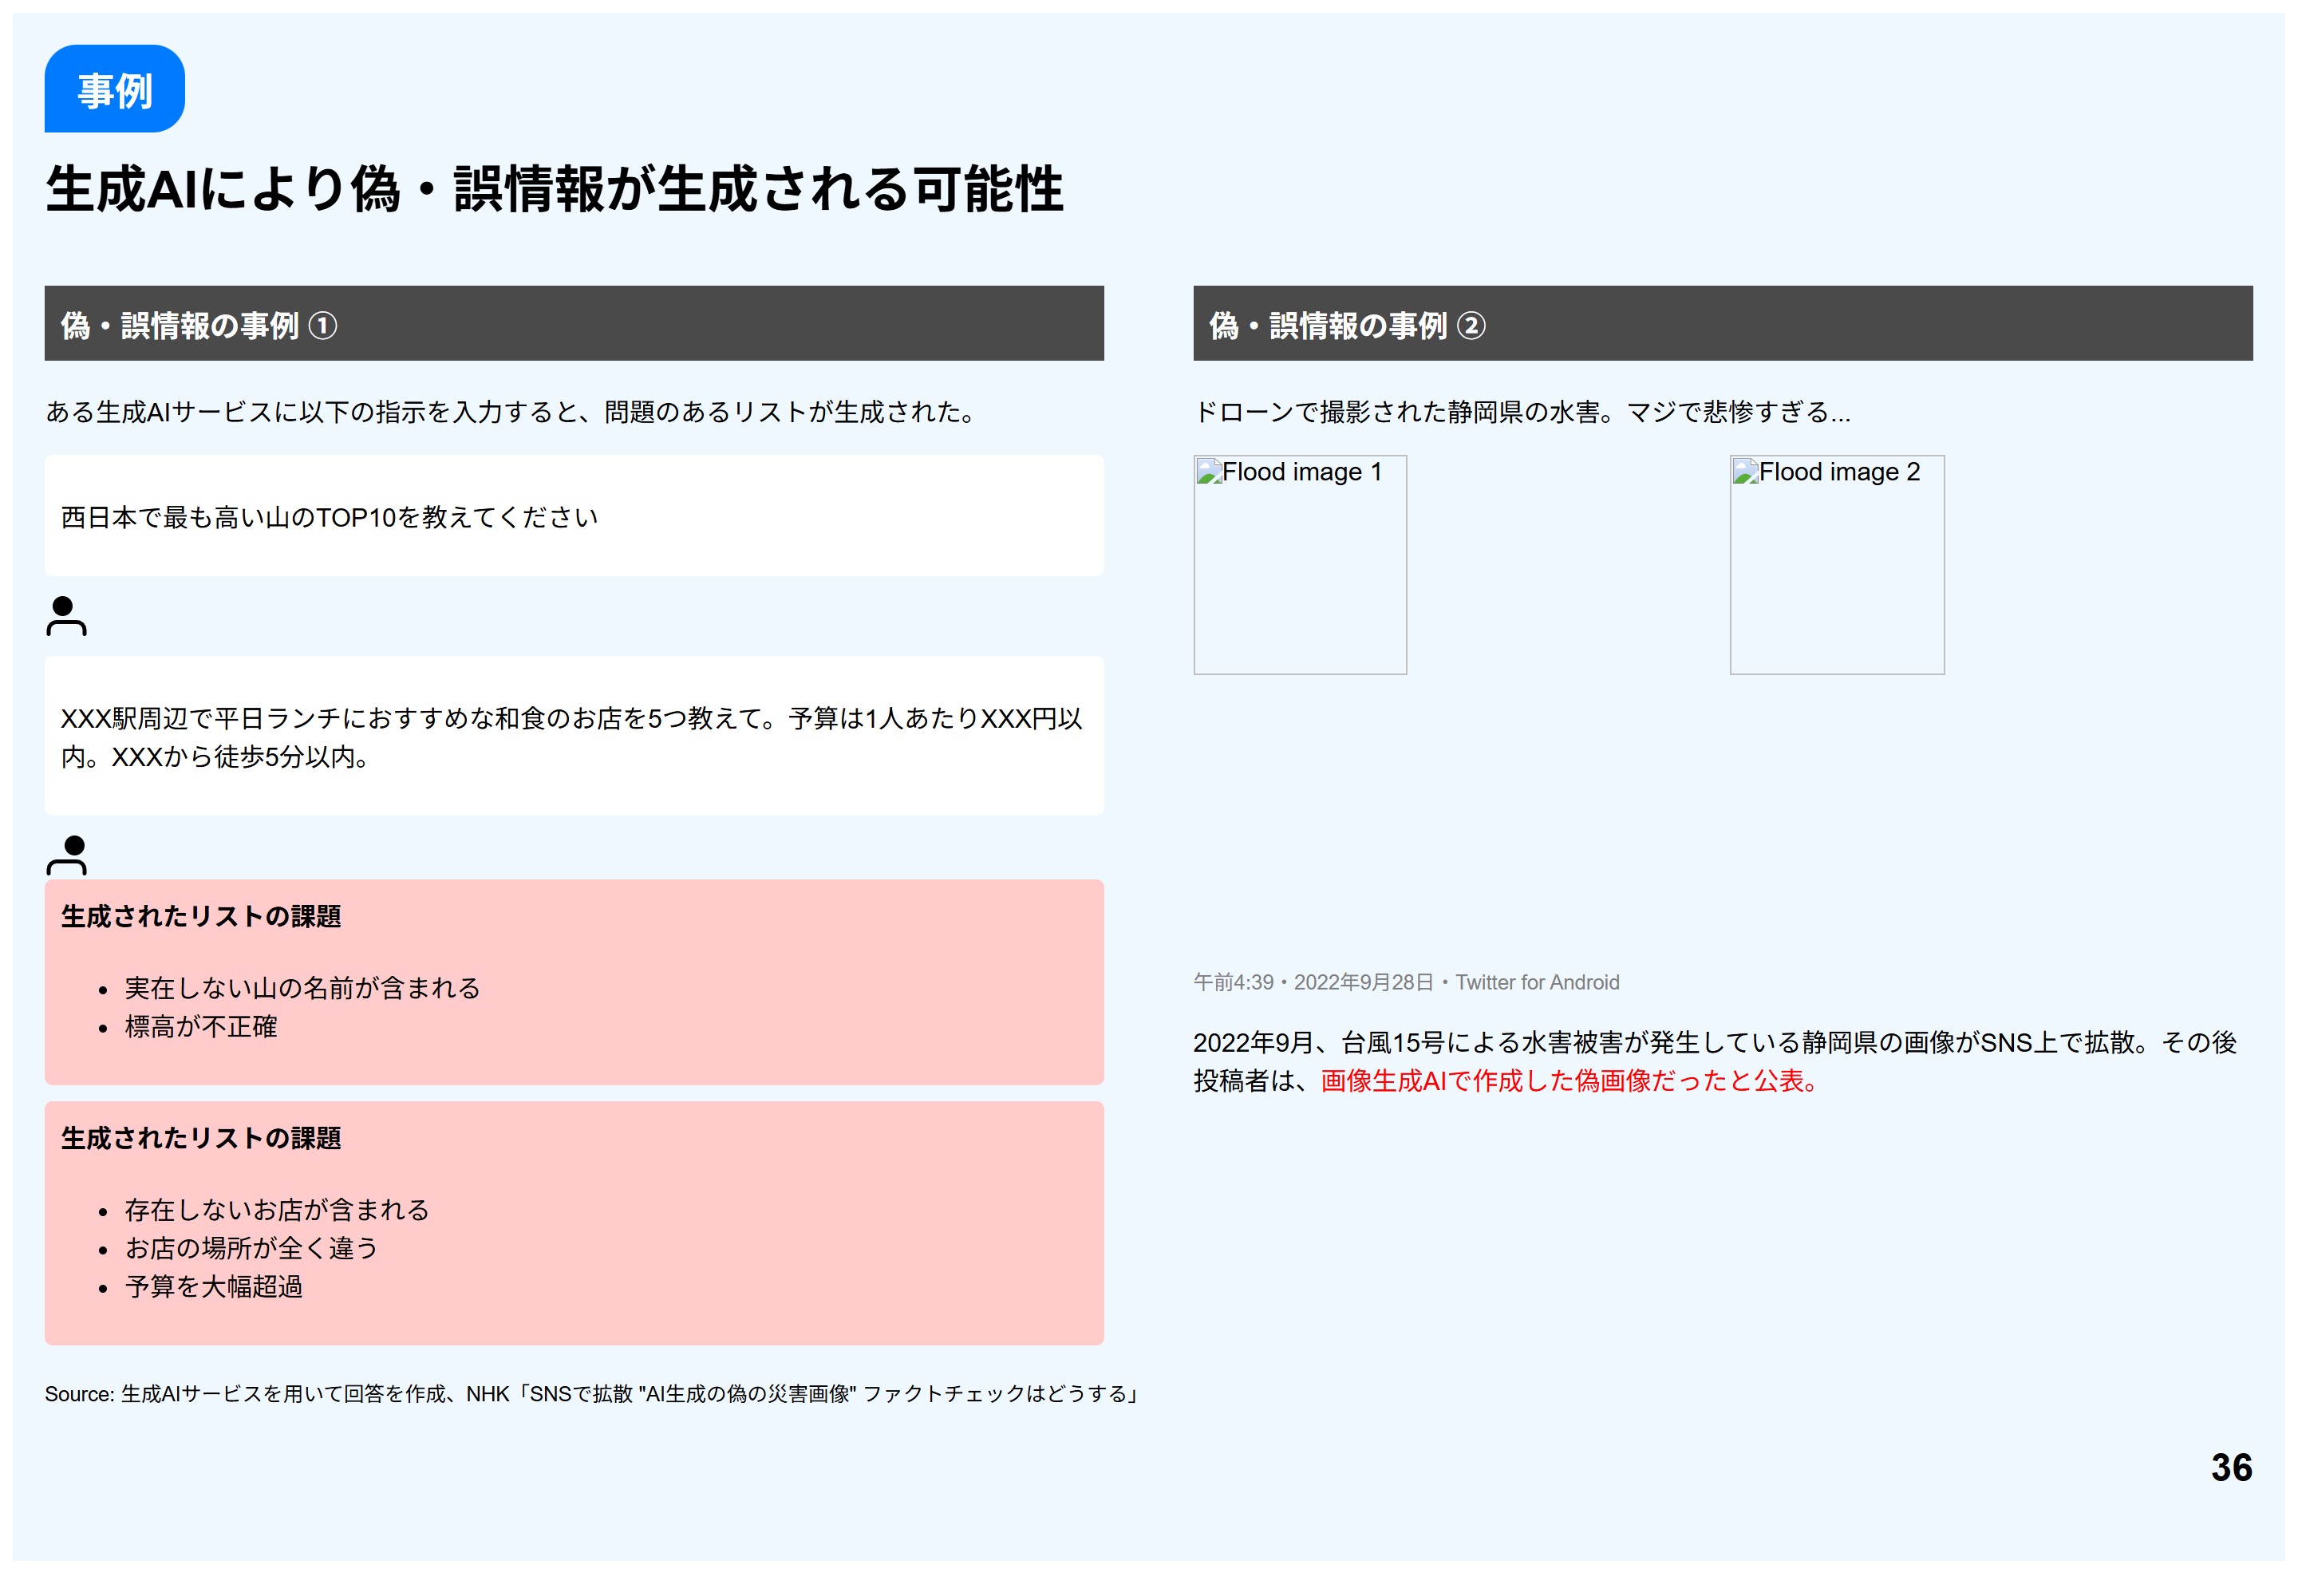Click the second pink 生成されたリストの課題 heading
2298x1596 pixels.
[x=201, y=1138]
